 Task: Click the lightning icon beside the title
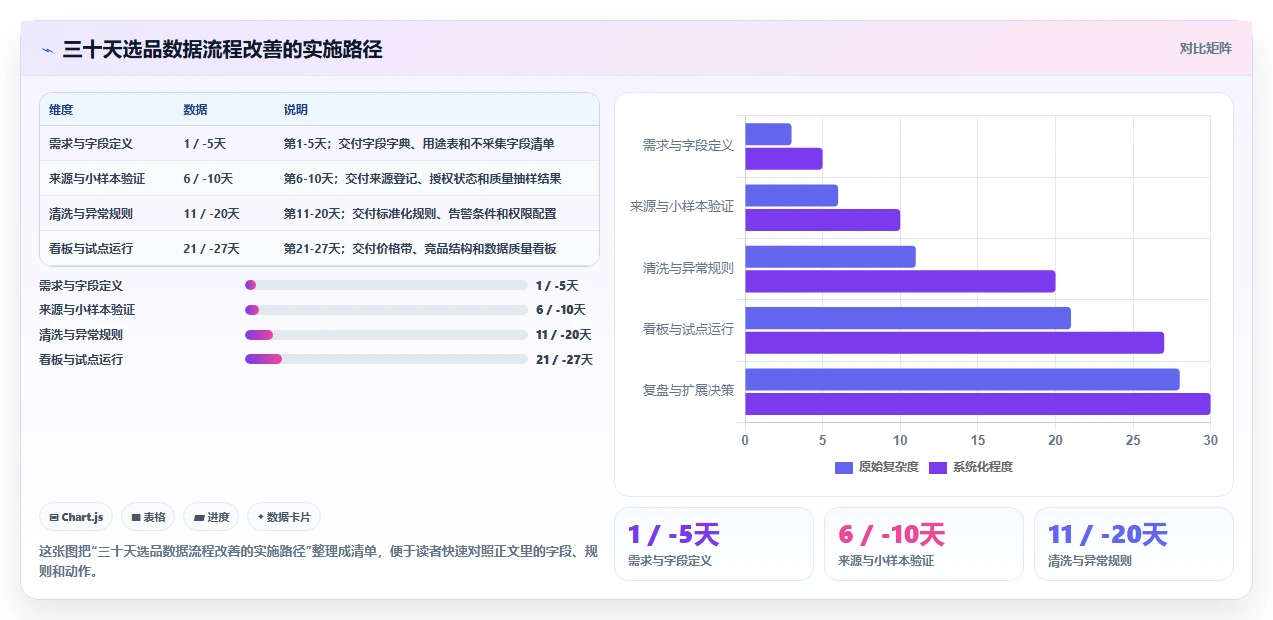point(47,50)
